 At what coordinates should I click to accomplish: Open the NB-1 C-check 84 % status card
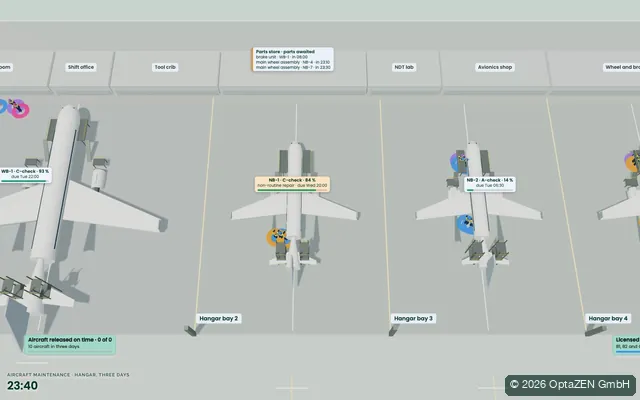292,184
